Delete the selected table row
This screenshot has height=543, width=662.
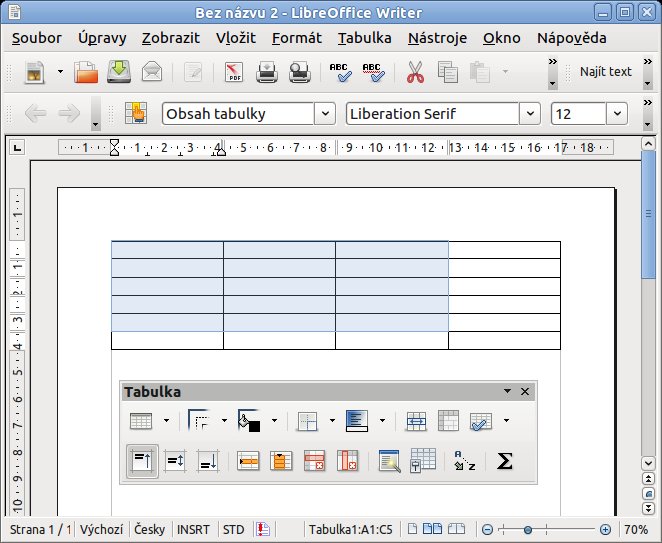(314, 461)
